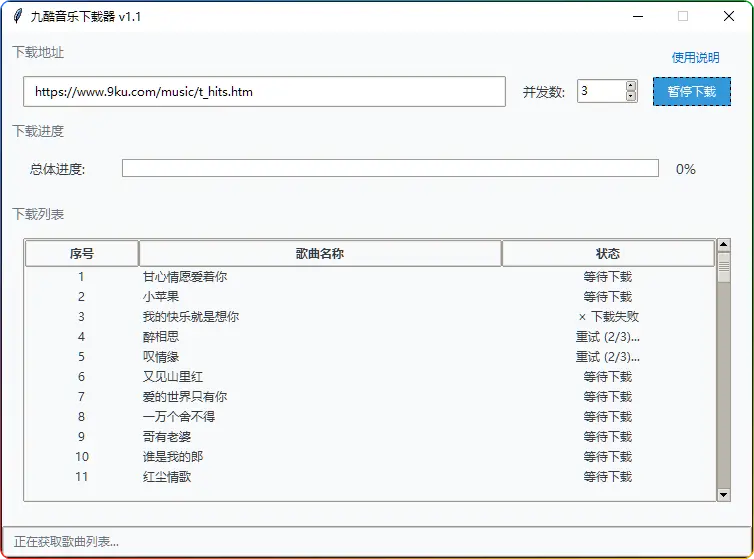Click the 等待下载 status of row 1
Viewport: 754px width, 559px height.
[608, 277]
